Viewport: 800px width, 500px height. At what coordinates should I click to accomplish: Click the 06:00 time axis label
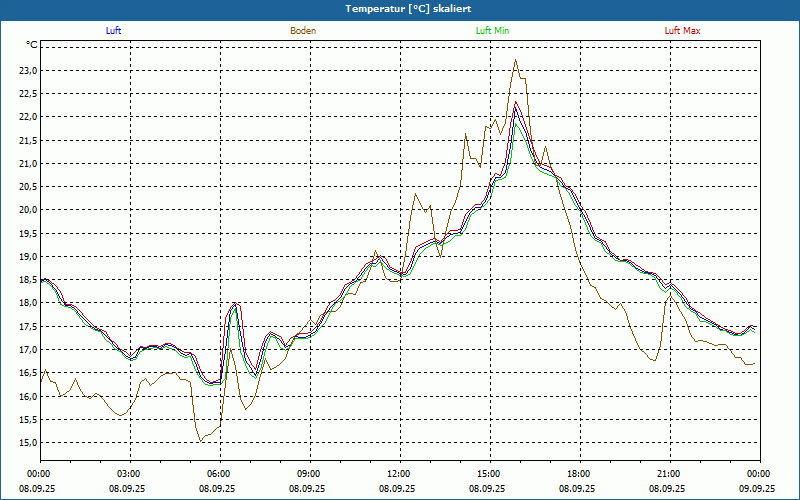tap(219, 474)
